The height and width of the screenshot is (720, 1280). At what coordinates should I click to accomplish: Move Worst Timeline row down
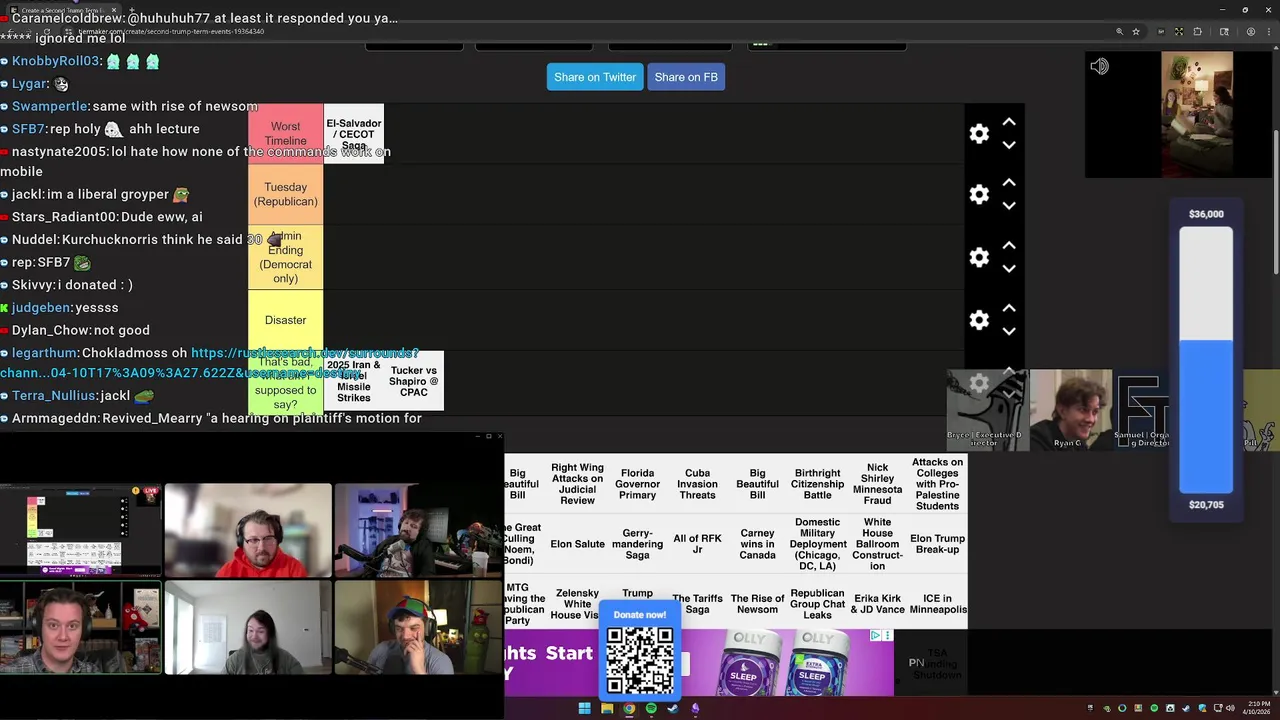coord(1009,145)
